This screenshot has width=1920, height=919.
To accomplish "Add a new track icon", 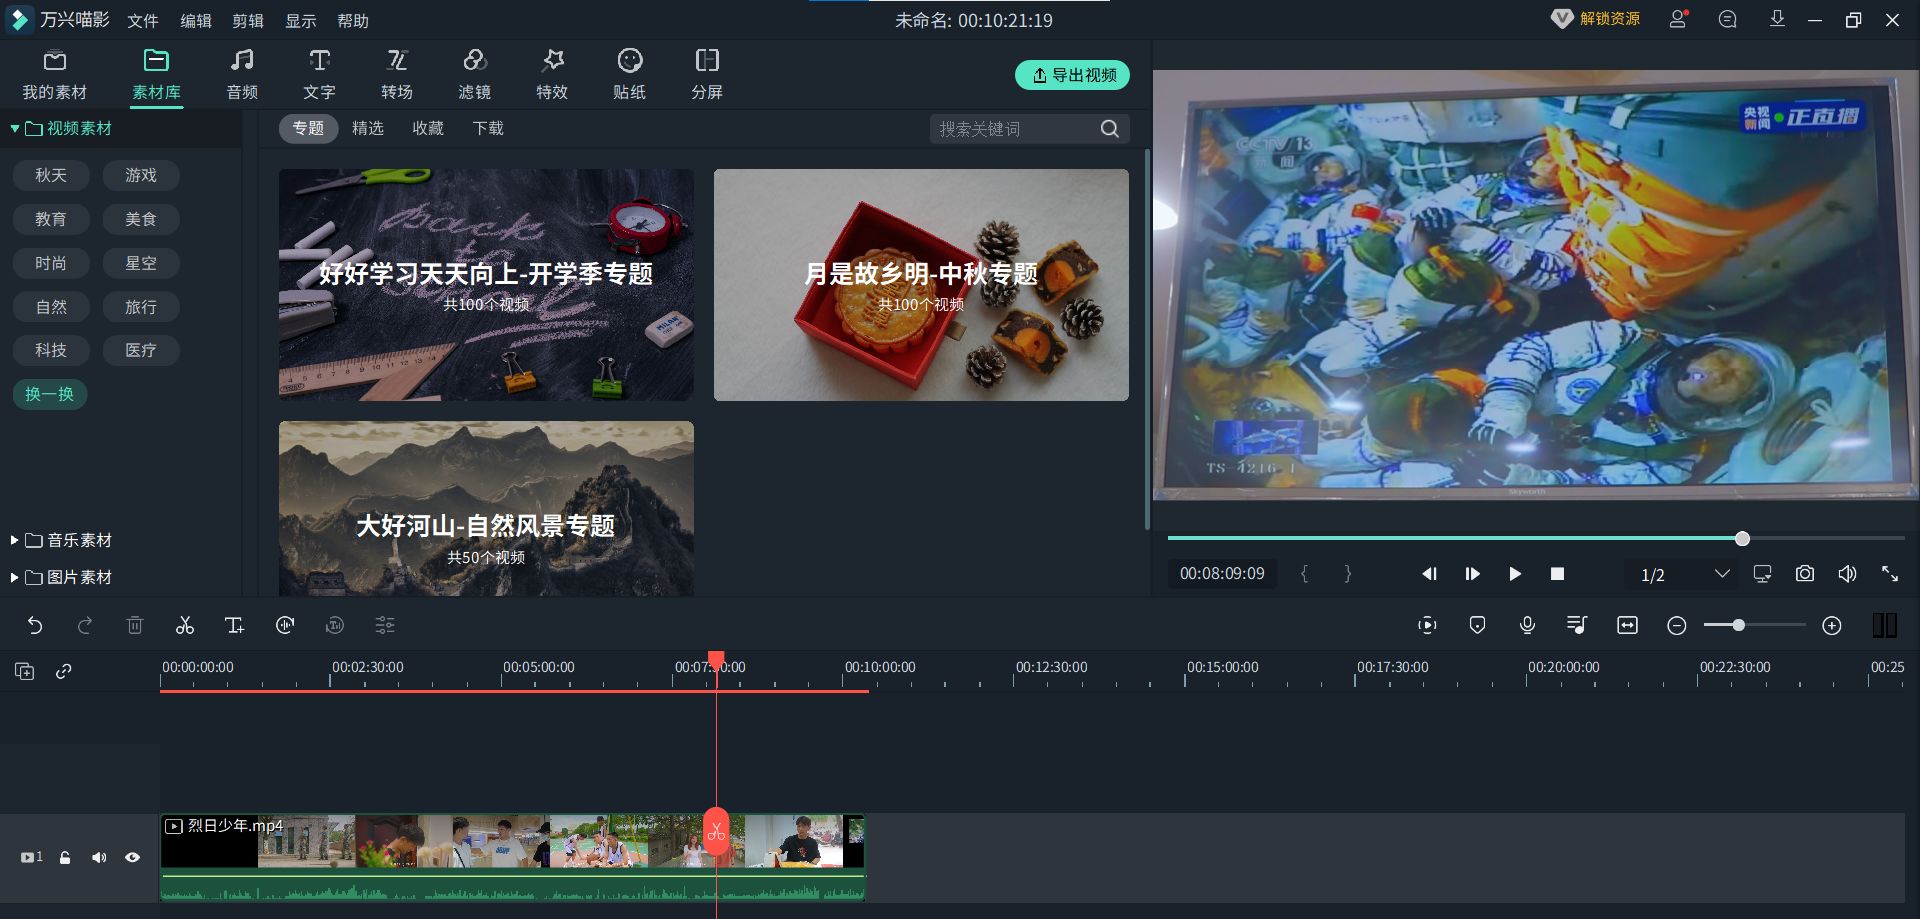I will point(25,671).
